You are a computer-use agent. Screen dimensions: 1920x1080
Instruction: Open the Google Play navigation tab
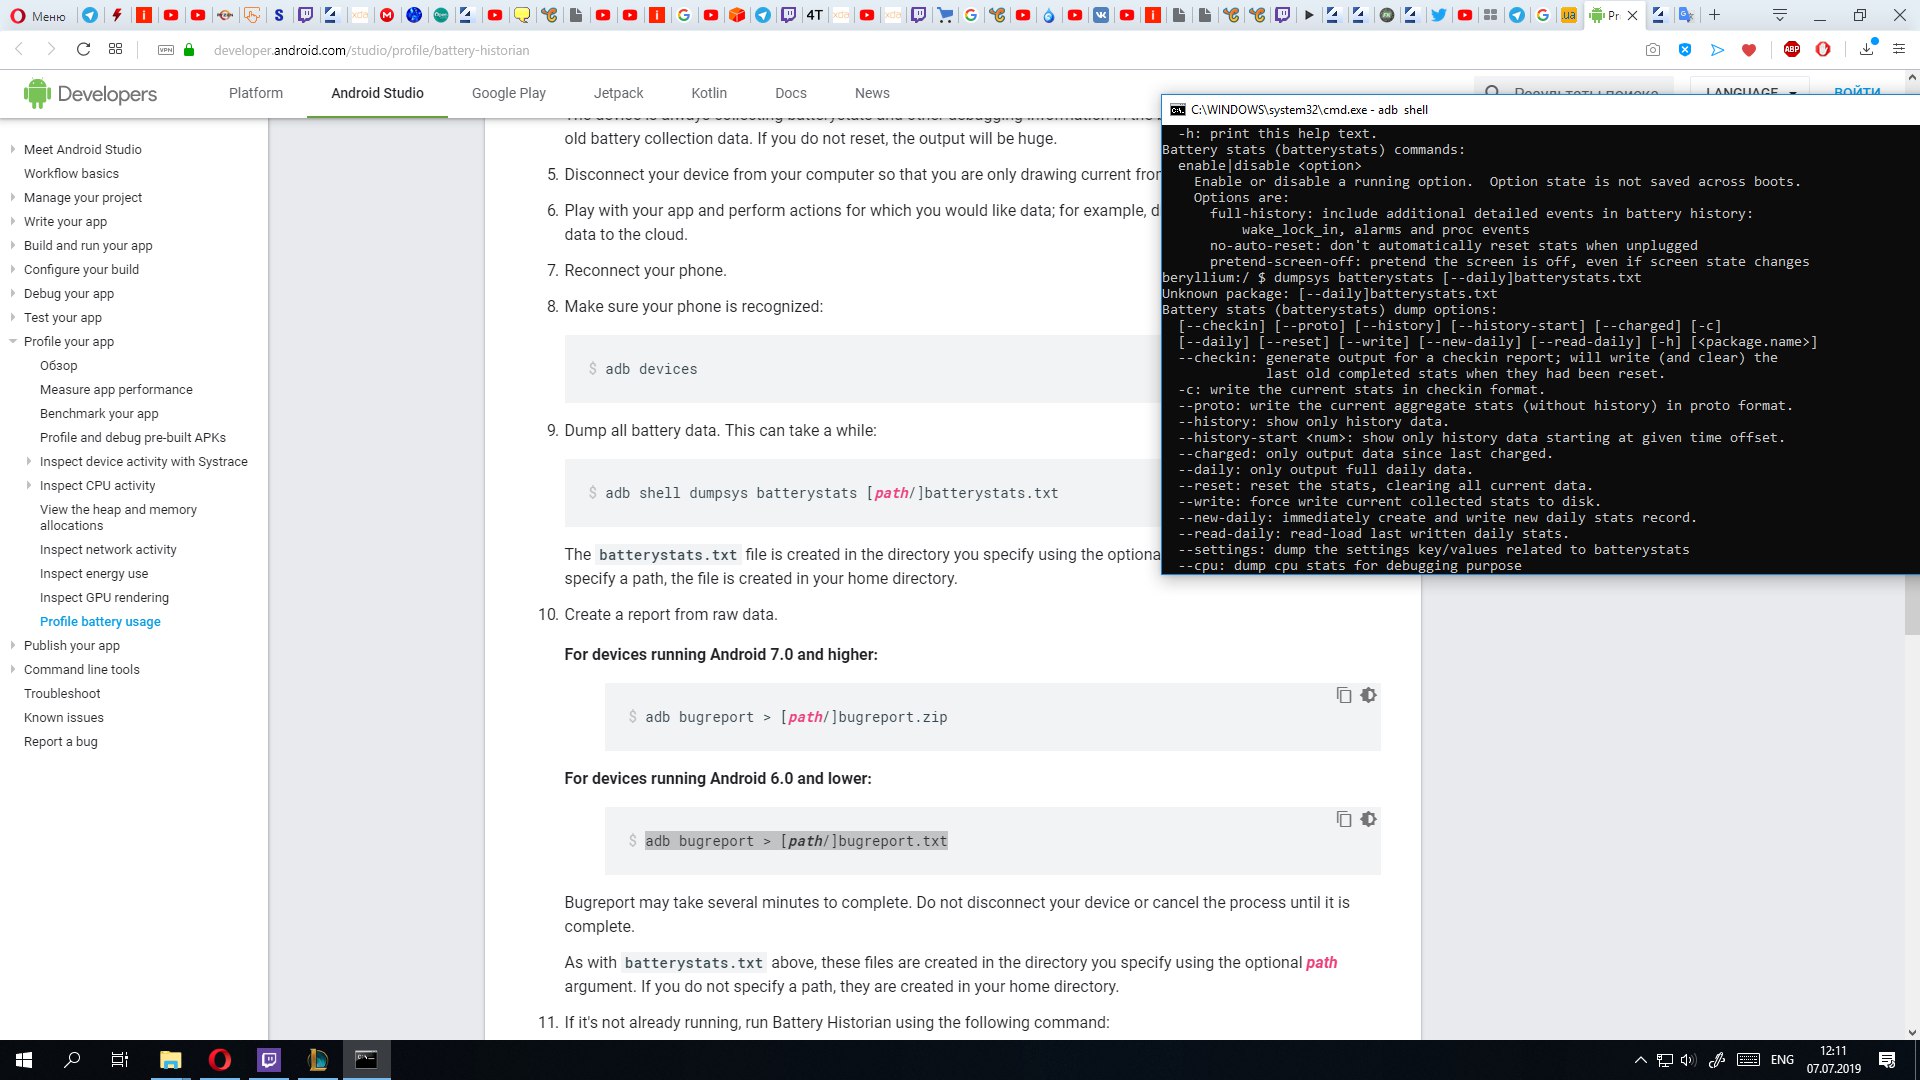pyautogui.click(x=509, y=93)
